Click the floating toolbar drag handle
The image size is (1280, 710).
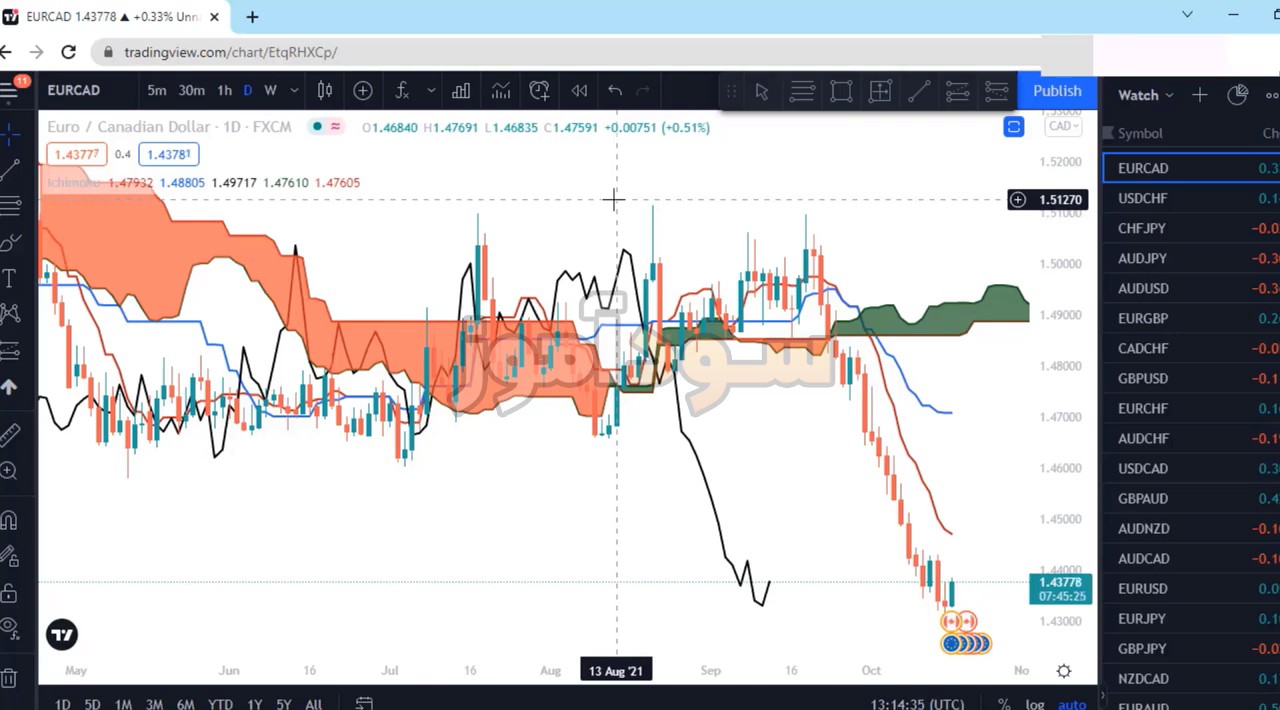tap(731, 92)
